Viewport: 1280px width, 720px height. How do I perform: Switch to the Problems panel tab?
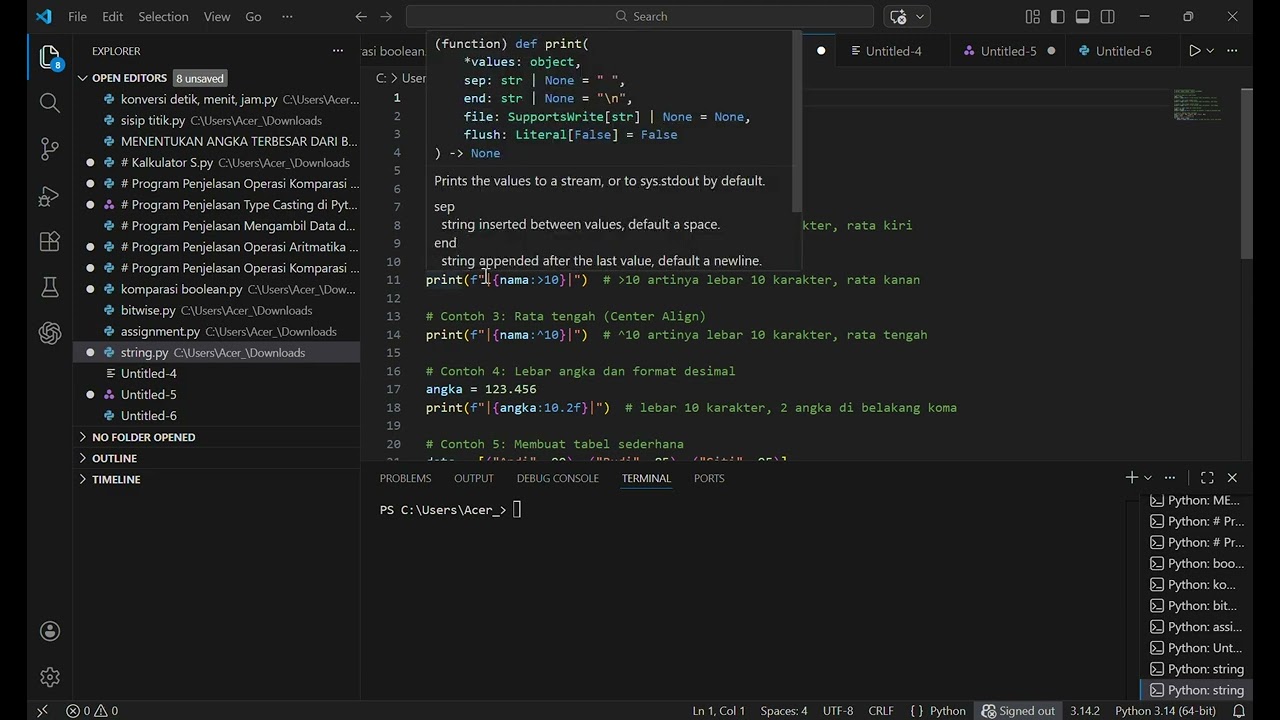point(405,478)
